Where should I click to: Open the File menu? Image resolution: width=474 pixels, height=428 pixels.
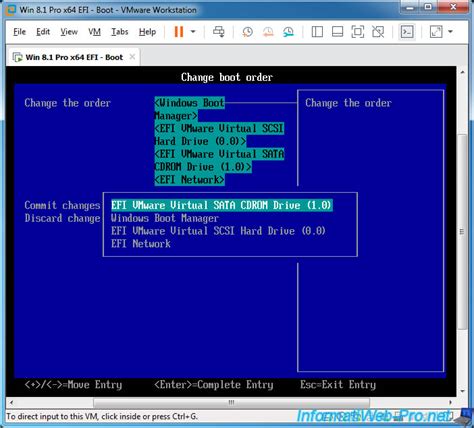click(x=19, y=32)
